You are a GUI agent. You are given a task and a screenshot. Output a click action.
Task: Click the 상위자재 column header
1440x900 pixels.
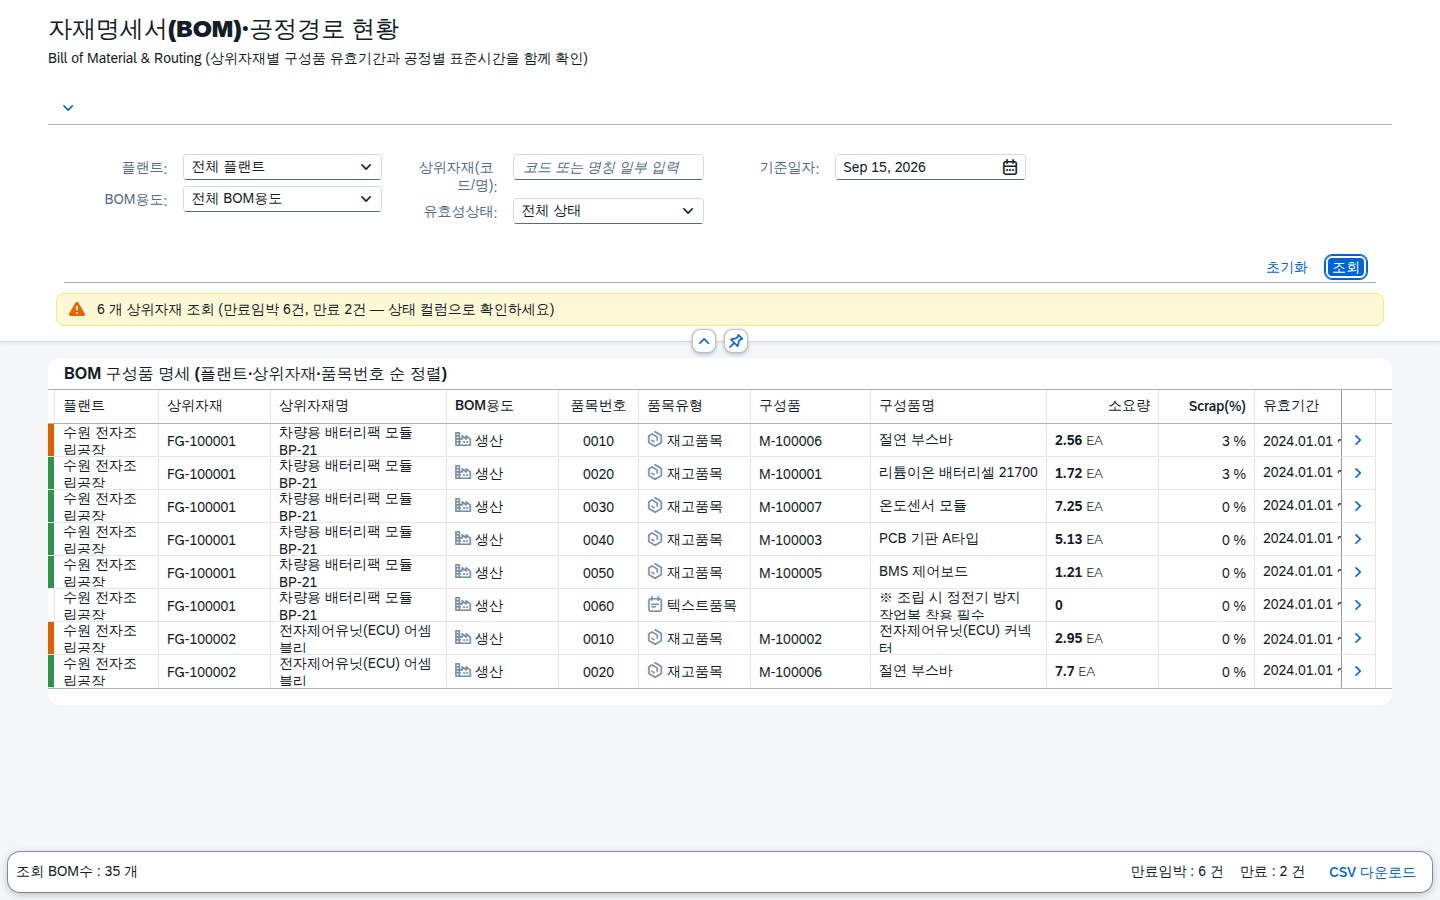214,406
